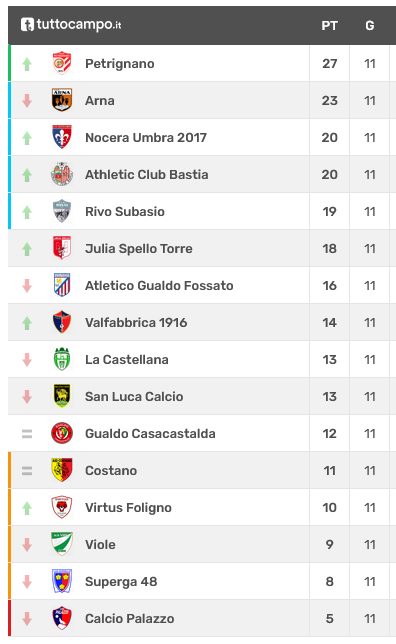
Task: Click the Petrignano team crest
Action: (62, 63)
